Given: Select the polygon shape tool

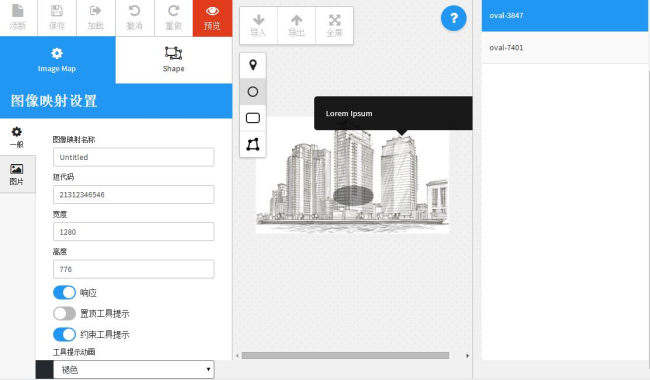Looking at the screenshot, I should [x=252, y=144].
